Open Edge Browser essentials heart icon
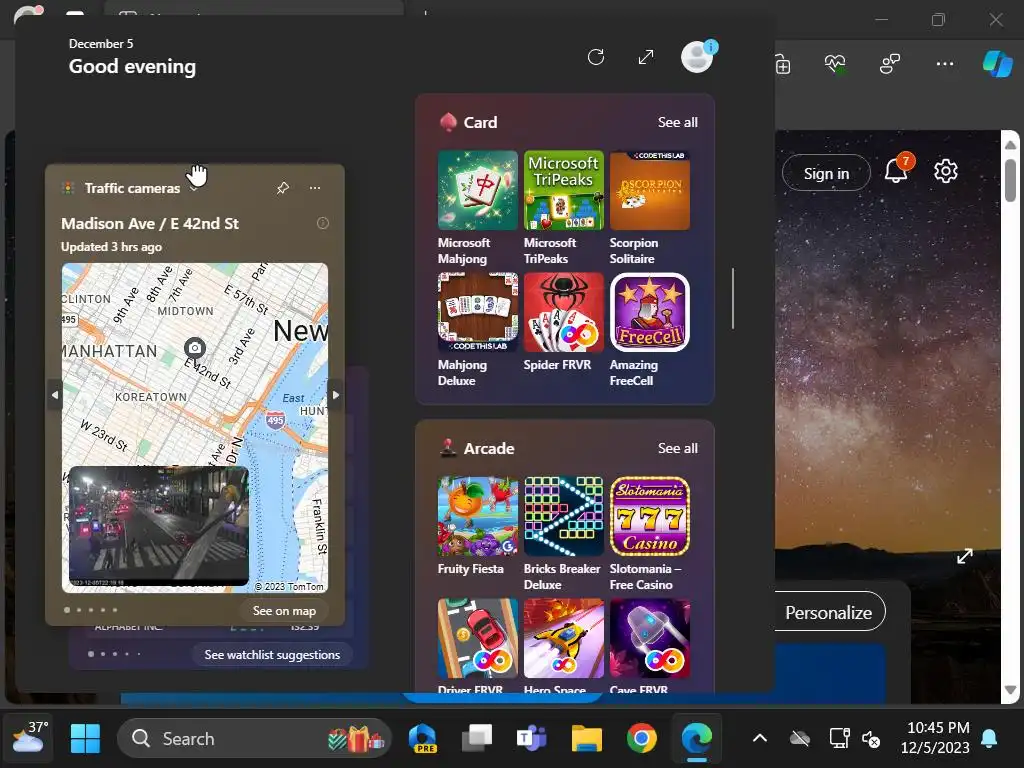The height and width of the screenshot is (768, 1024). point(835,64)
